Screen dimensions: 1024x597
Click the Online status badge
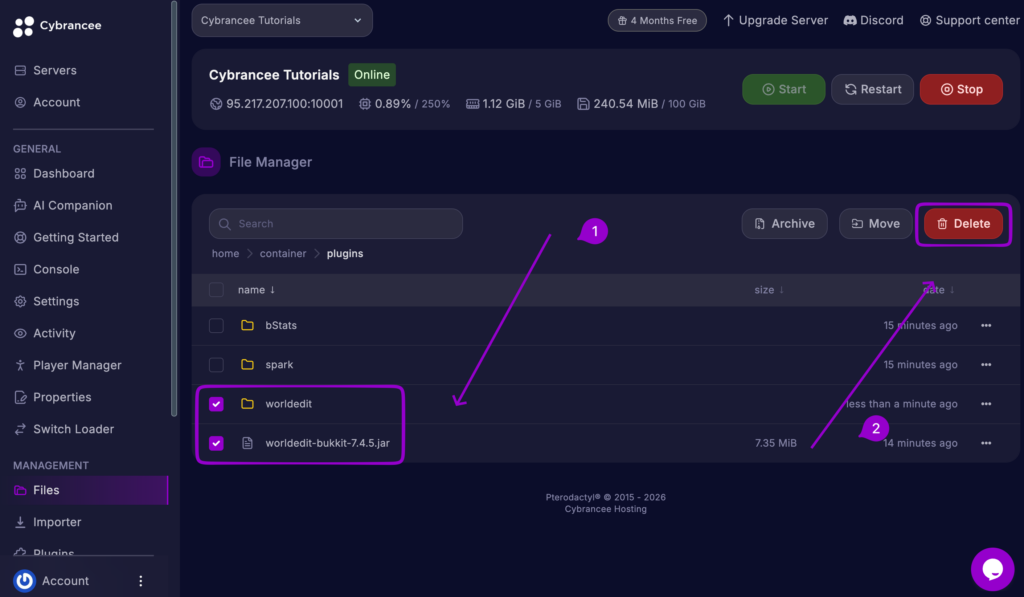[372, 74]
